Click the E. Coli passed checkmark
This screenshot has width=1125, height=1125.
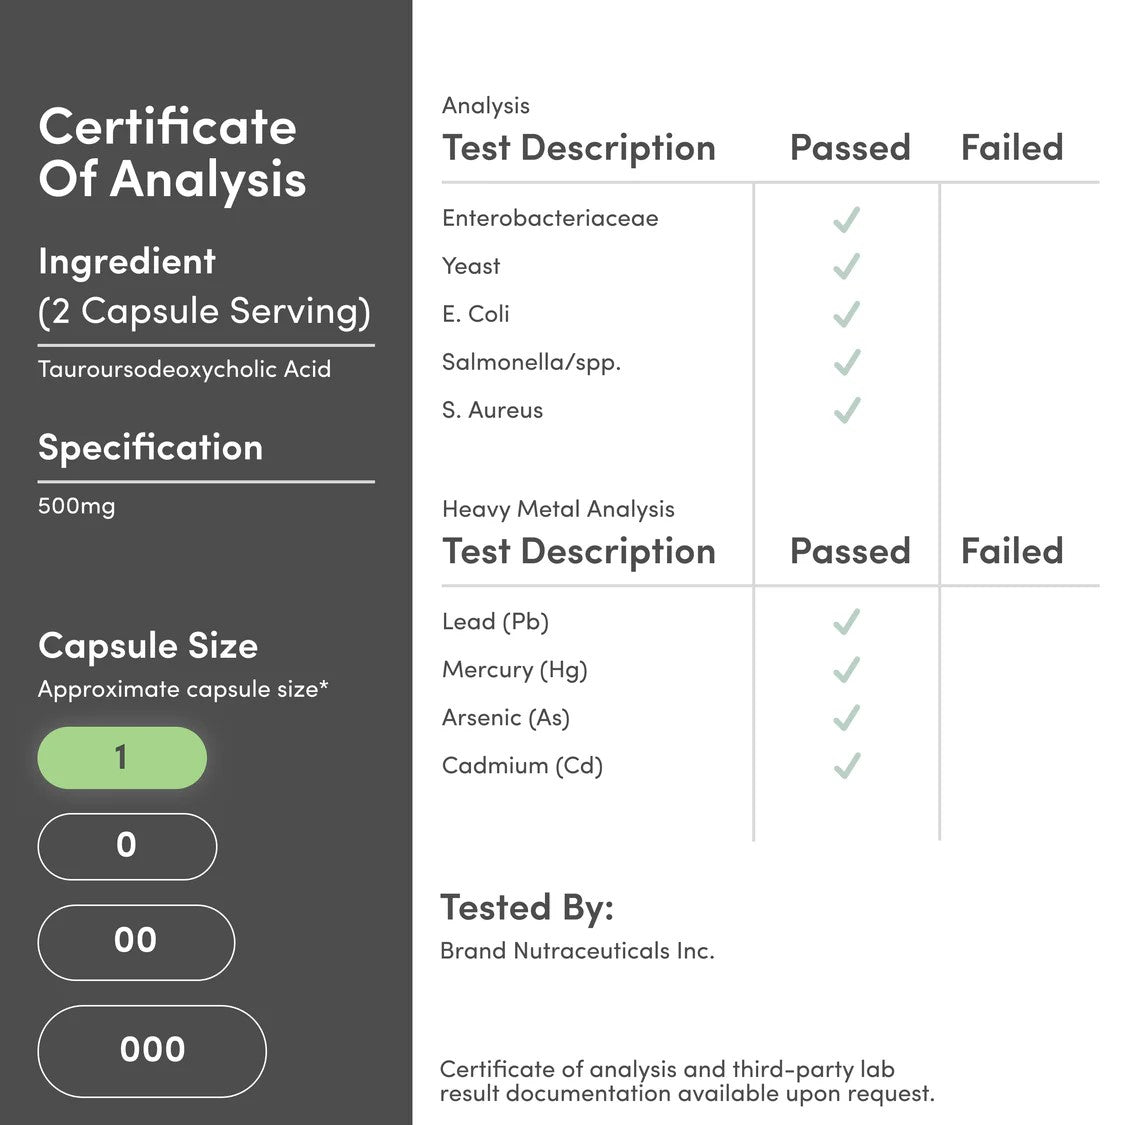846,314
